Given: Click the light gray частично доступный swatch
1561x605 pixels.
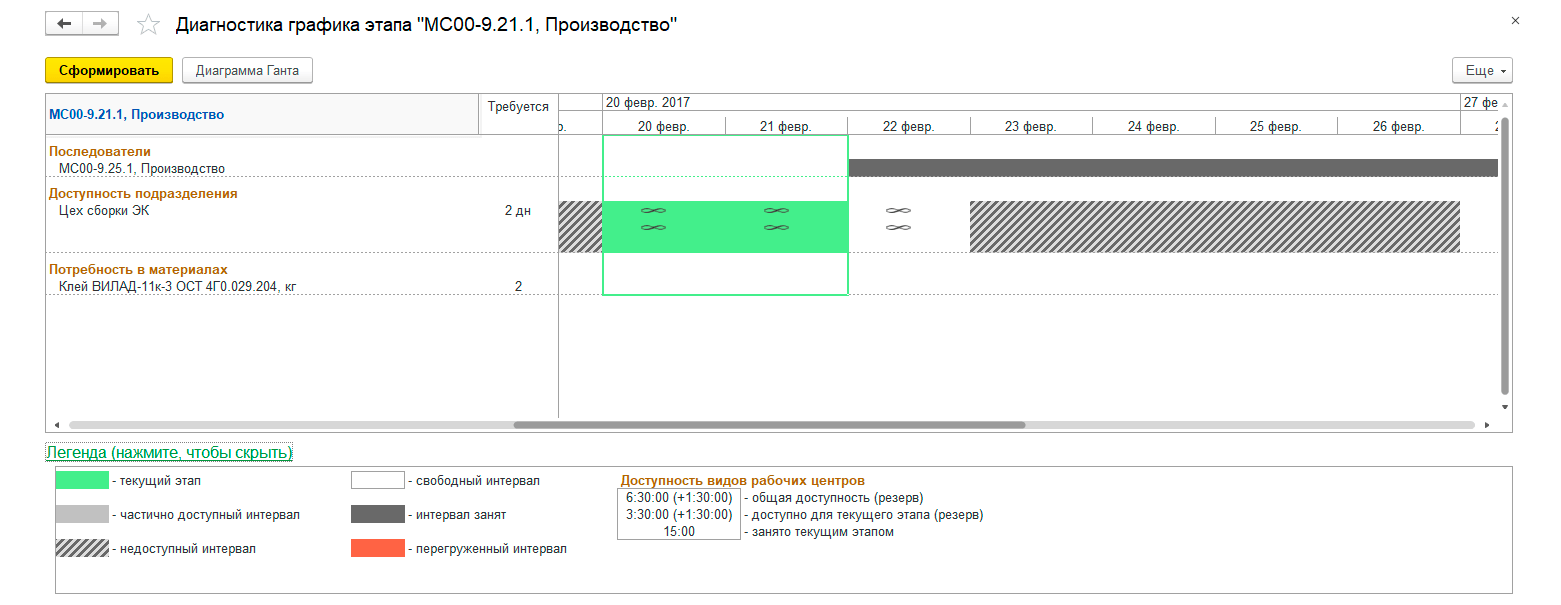Looking at the screenshot, I should click(82, 515).
